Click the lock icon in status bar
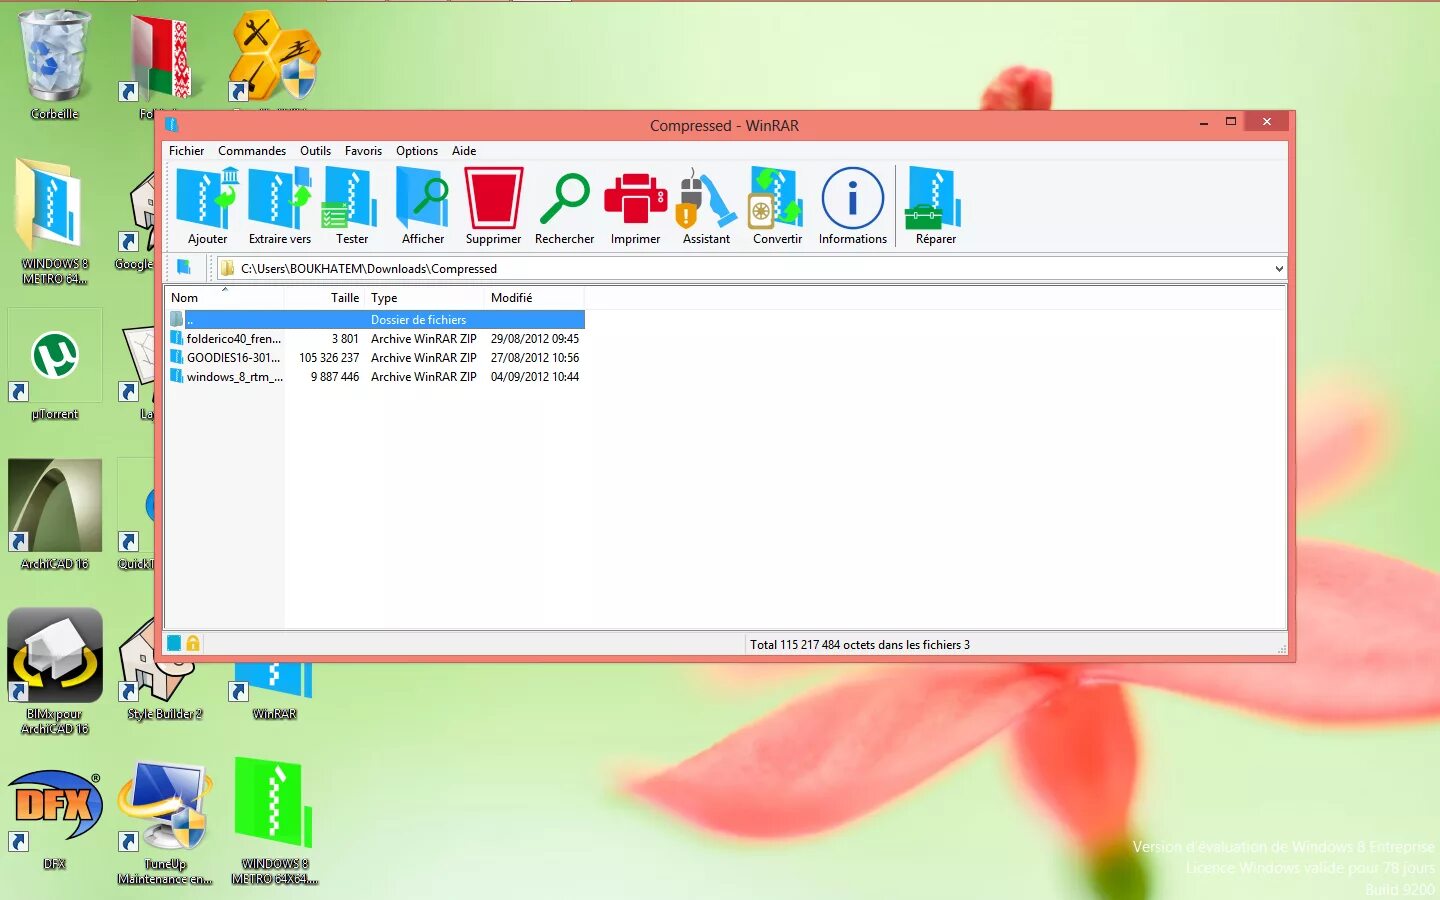This screenshot has width=1440, height=900. pos(193,643)
